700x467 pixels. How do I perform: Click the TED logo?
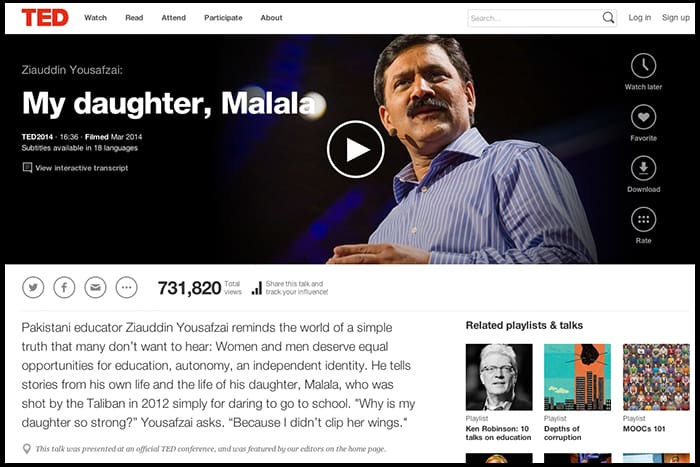45,18
